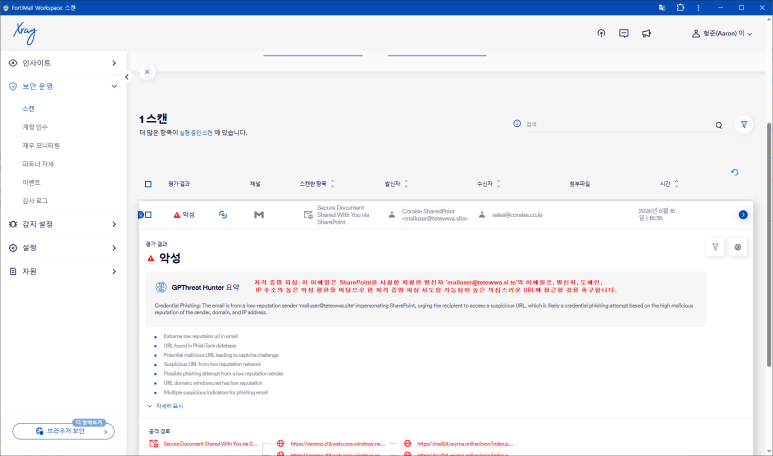Check the malicious scan row checkbox
Image resolution: width=773 pixels, height=456 pixels.
click(148, 215)
